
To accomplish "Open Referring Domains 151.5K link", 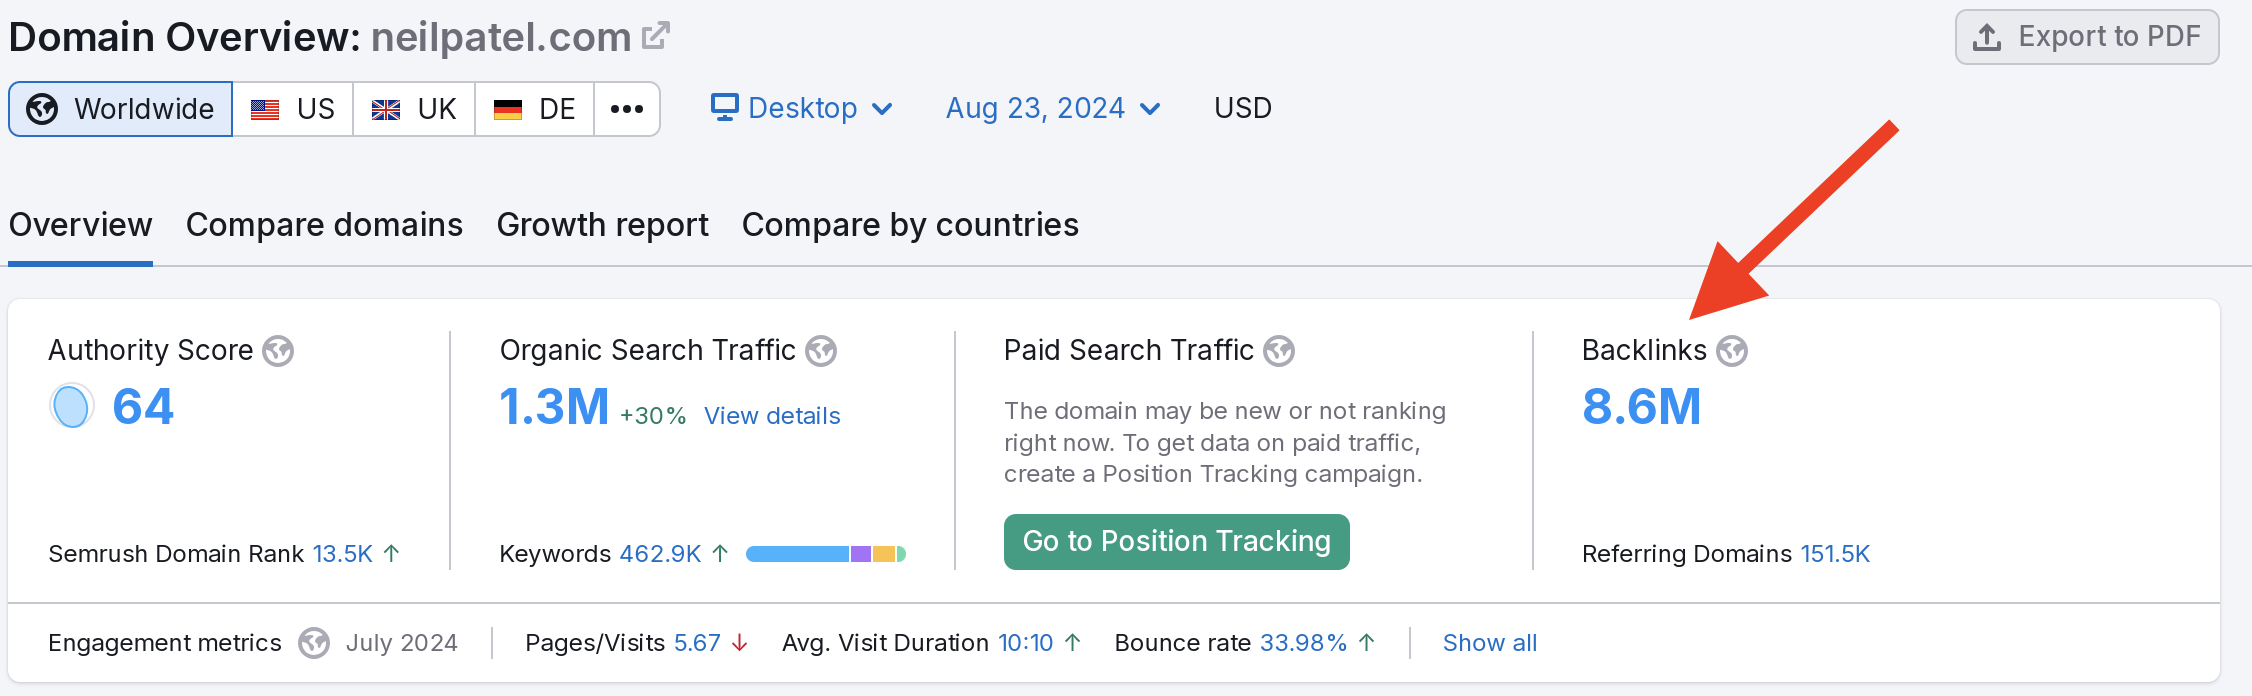I will tap(1835, 554).
